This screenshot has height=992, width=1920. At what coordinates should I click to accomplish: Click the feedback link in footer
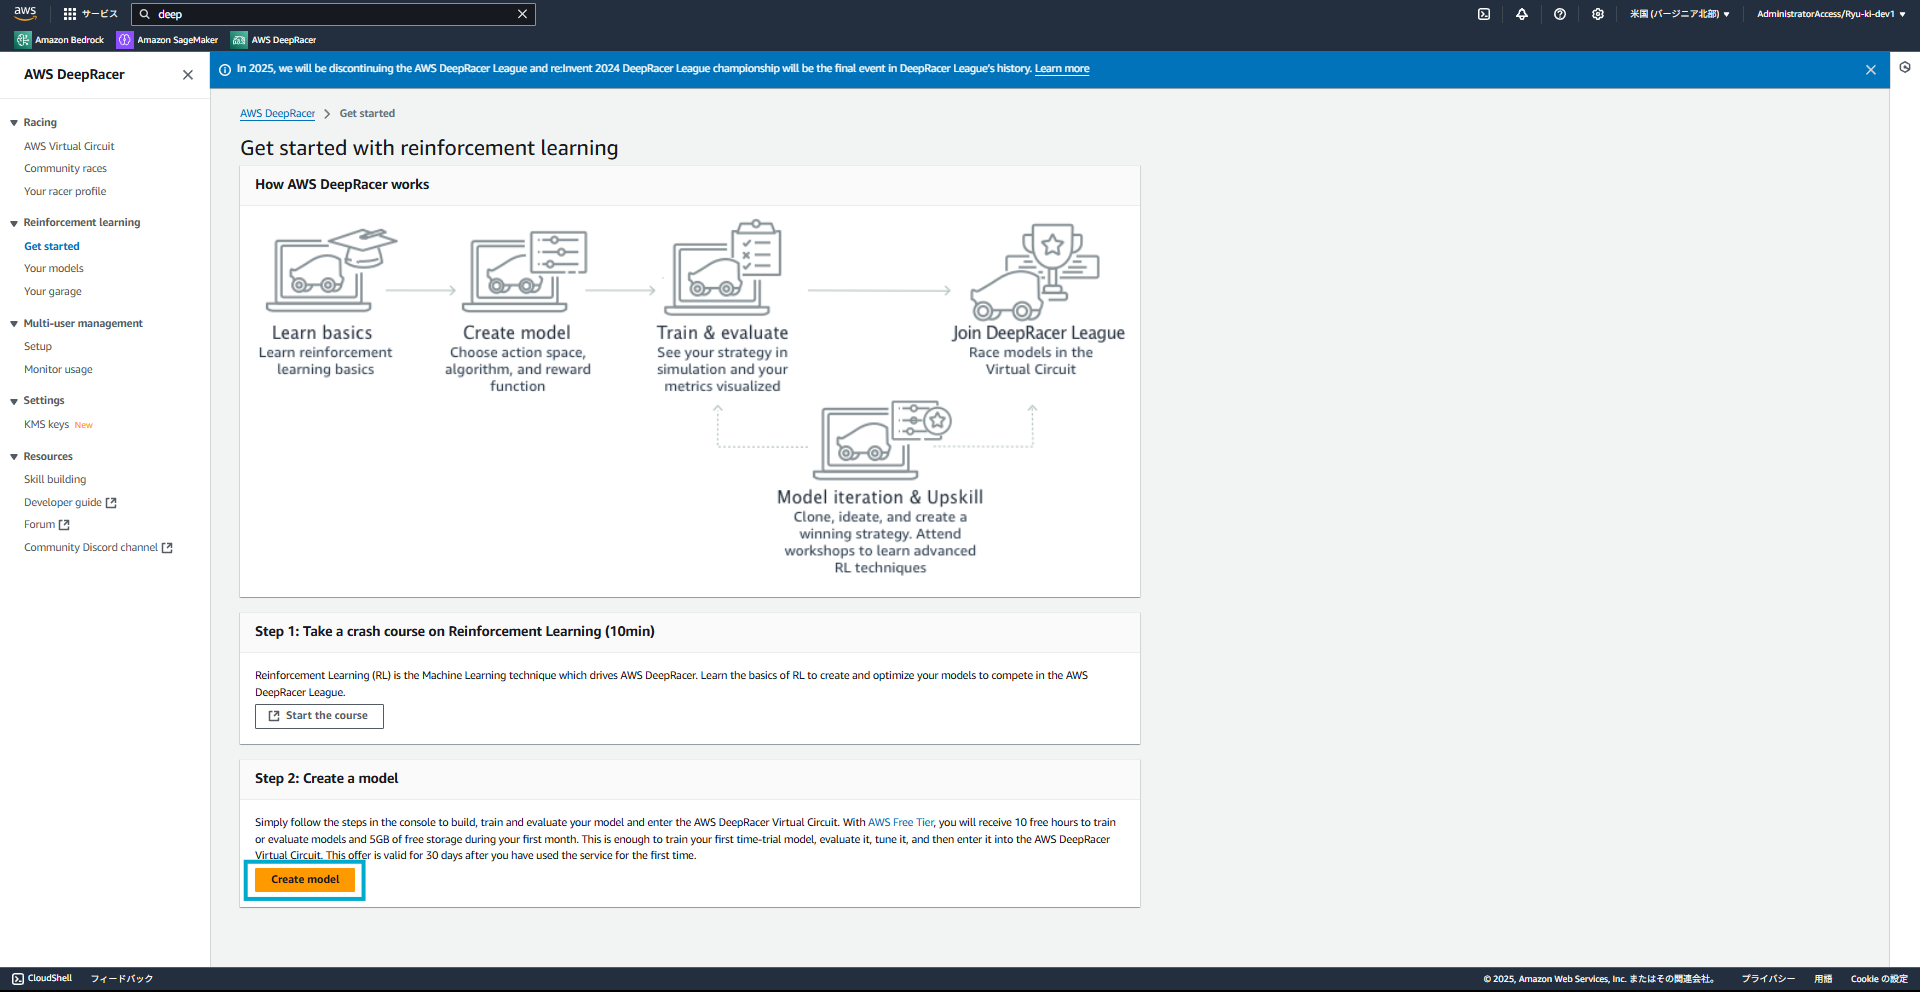point(122,979)
